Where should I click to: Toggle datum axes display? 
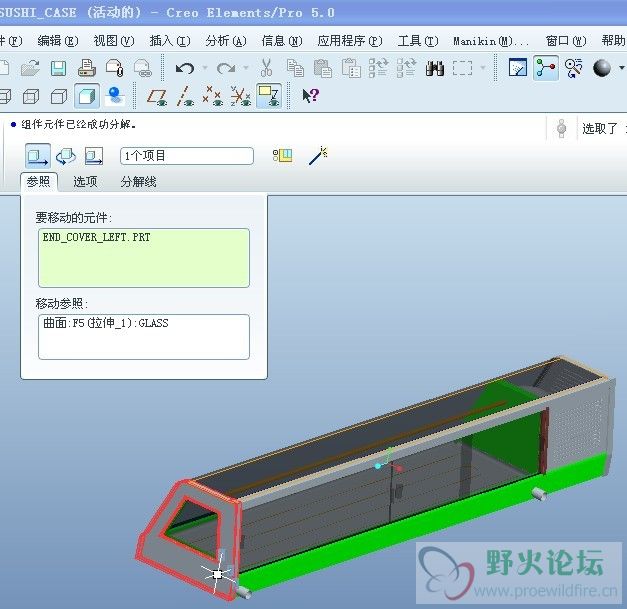click(185, 96)
